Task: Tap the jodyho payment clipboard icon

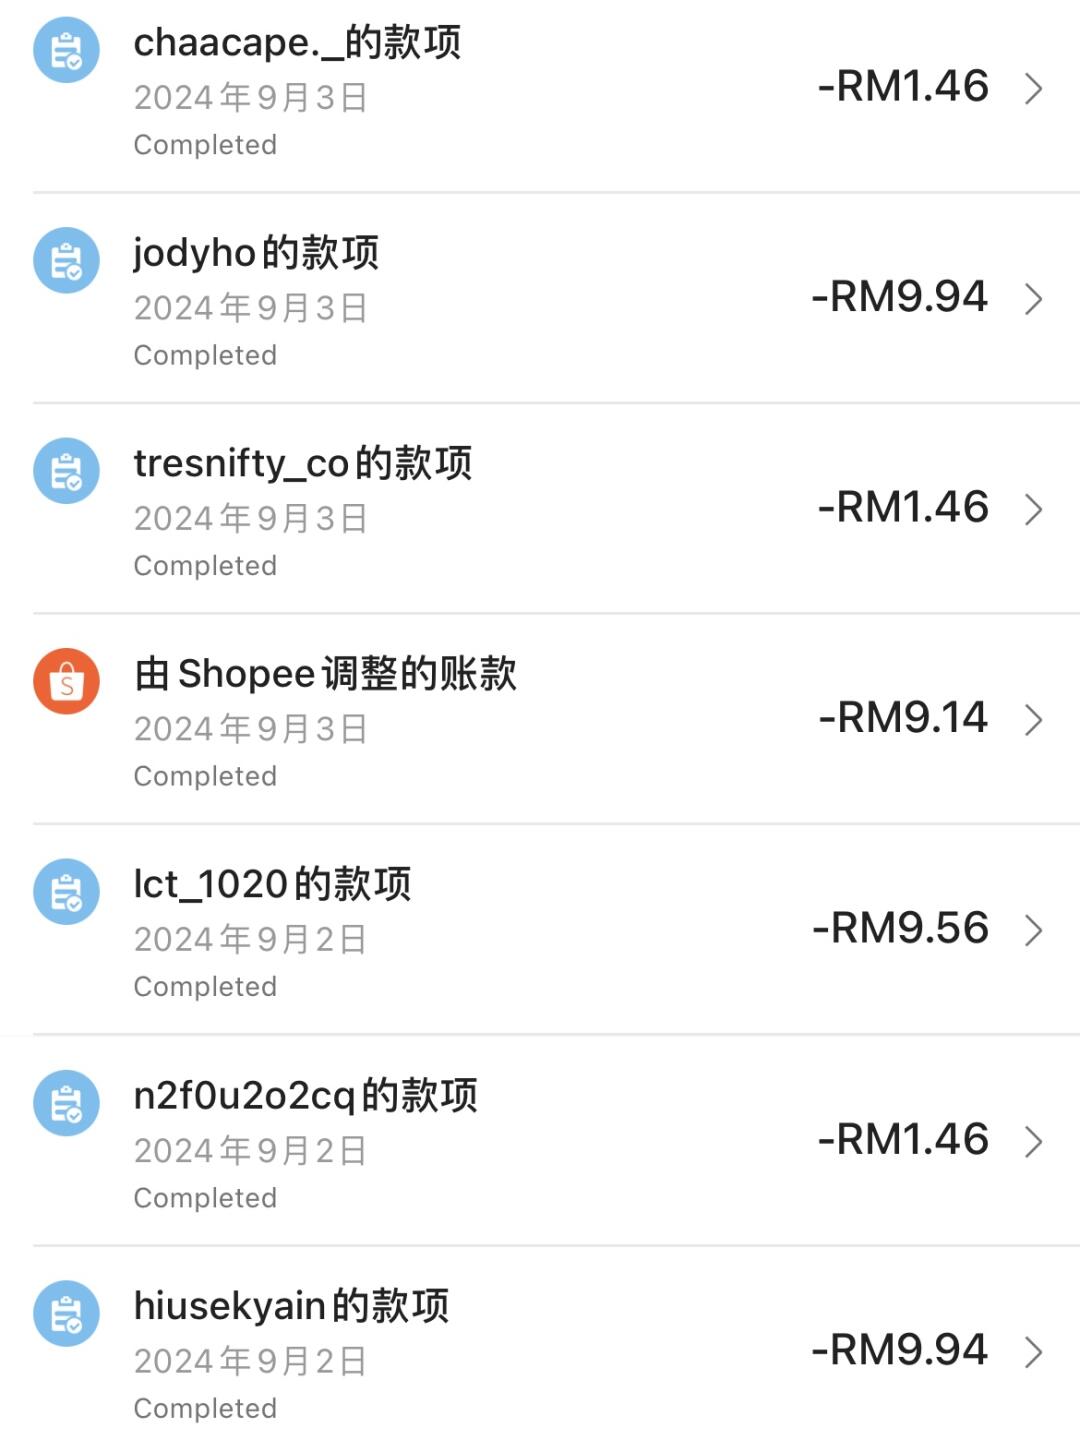Action: 66,260
